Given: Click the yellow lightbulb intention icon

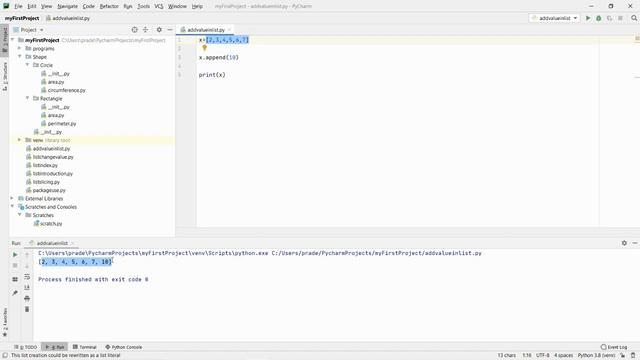Looking at the screenshot, I should click(204, 48).
